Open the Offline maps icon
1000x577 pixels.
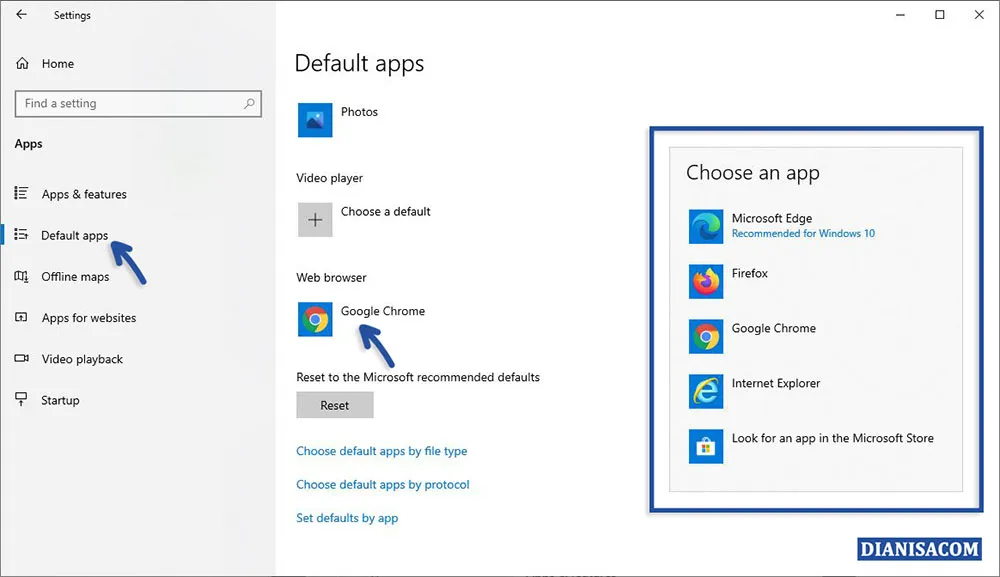coord(20,276)
